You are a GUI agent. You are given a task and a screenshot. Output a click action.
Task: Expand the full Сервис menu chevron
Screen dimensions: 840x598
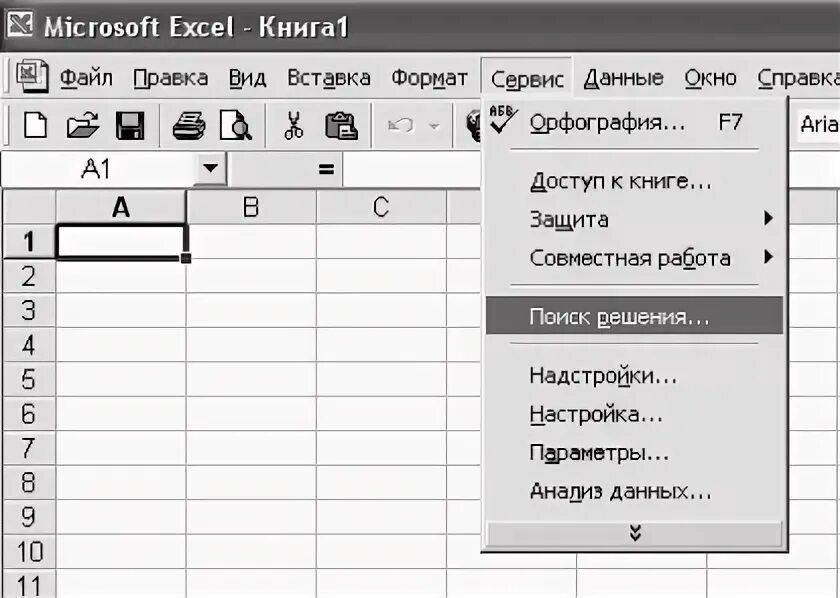[634, 533]
